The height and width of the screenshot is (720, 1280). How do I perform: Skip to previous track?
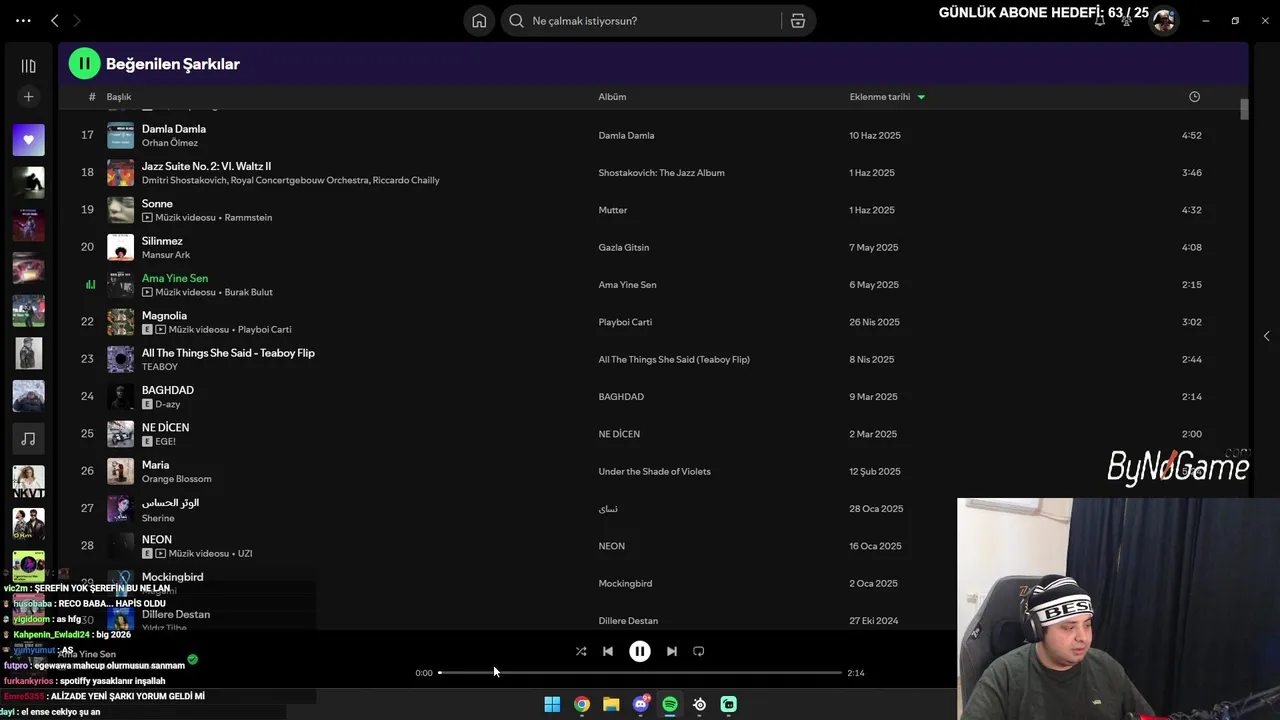pos(607,651)
